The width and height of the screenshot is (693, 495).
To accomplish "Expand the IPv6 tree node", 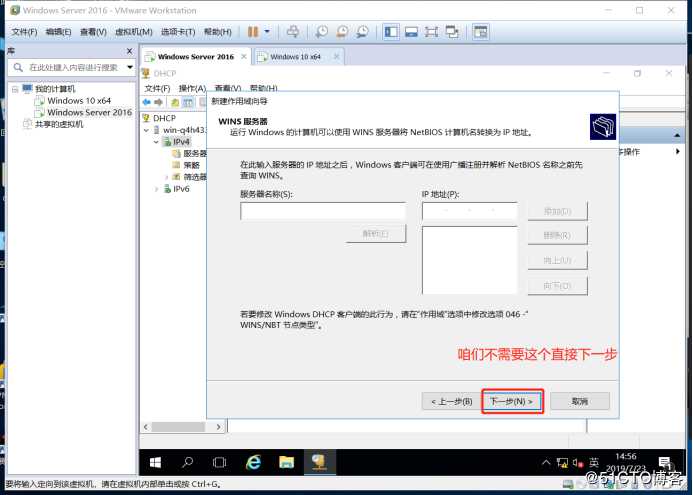I will pyautogui.click(x=156, y=189).
